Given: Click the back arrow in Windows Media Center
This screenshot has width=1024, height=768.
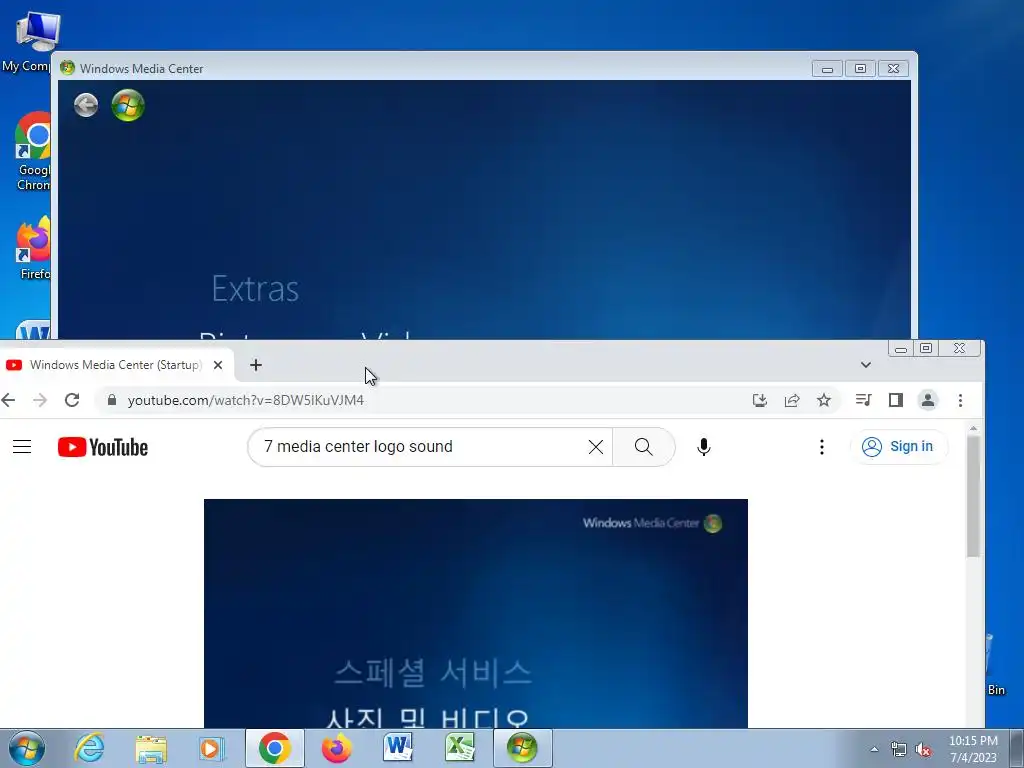Looking at the screenshot, I should 86,104.
